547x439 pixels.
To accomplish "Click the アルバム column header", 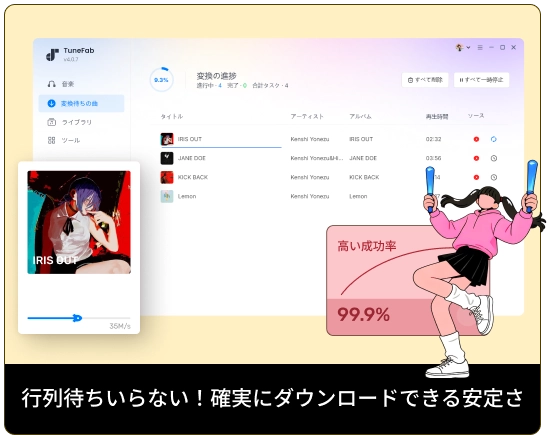I will 360,117.
